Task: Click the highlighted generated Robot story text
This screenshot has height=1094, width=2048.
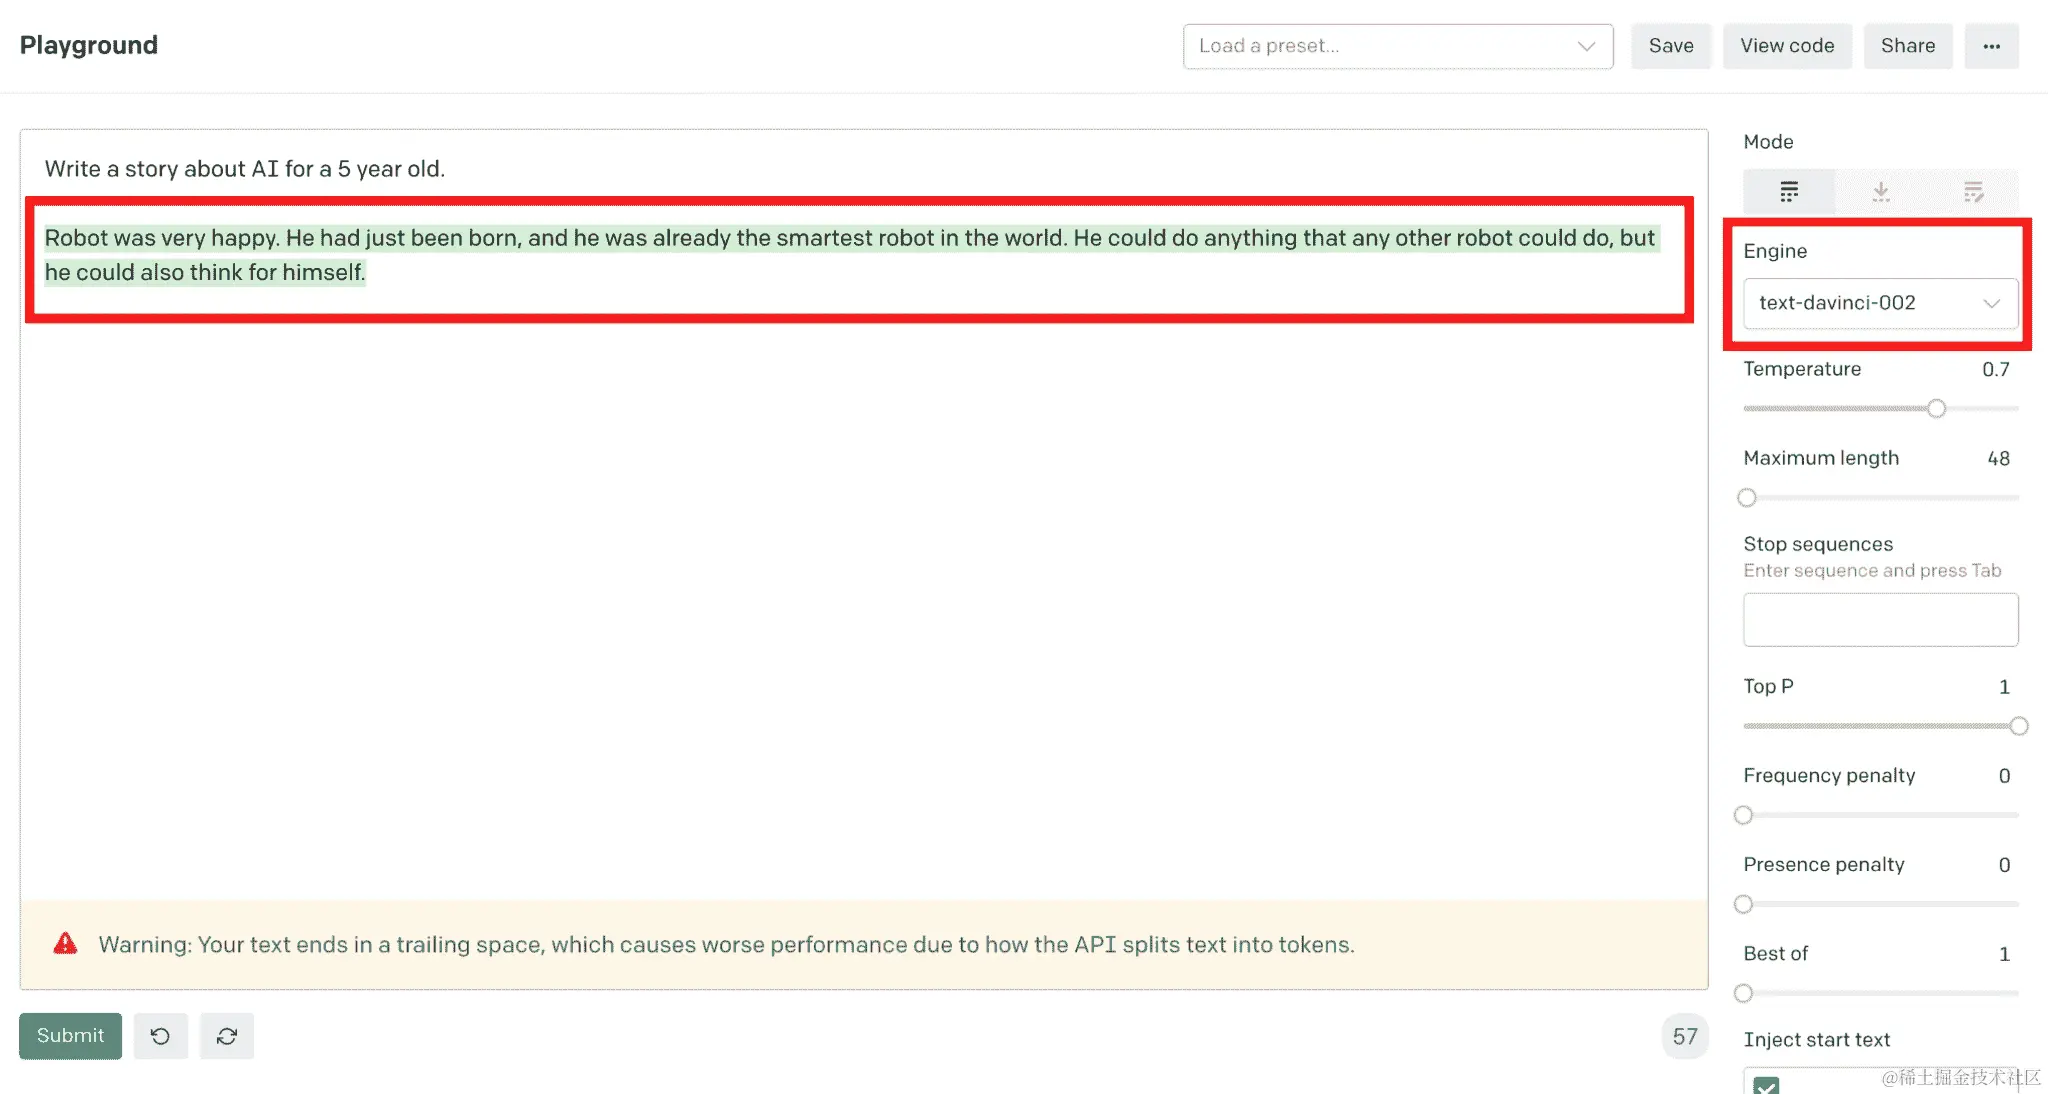Action: [850, 255]
